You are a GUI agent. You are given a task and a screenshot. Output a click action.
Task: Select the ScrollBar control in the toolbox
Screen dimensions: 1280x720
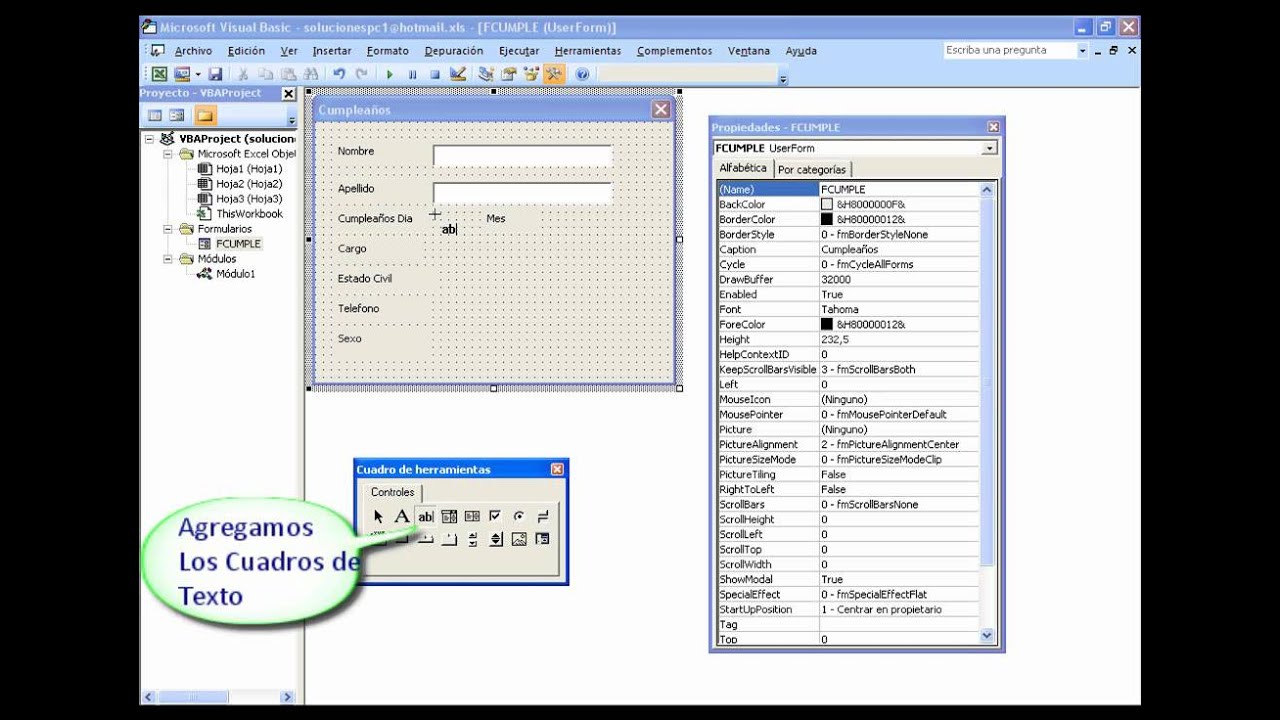tap(472, 539)
